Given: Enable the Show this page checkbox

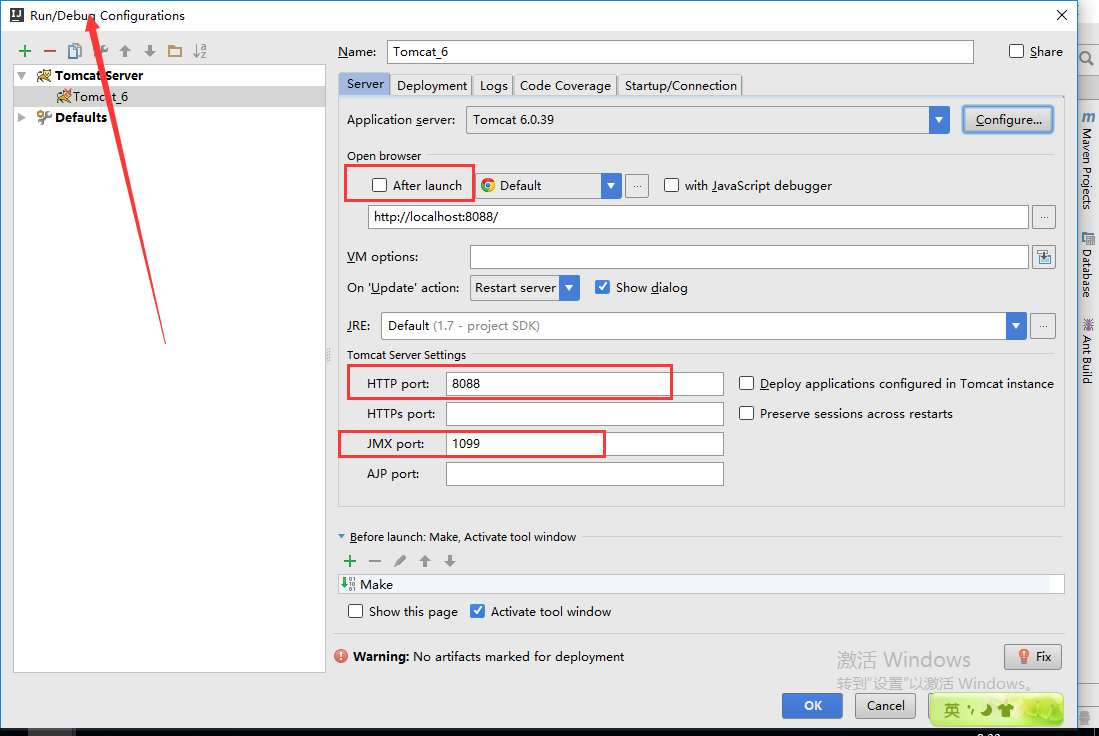Looking at the screenshot, I should [x=355, y=611].
